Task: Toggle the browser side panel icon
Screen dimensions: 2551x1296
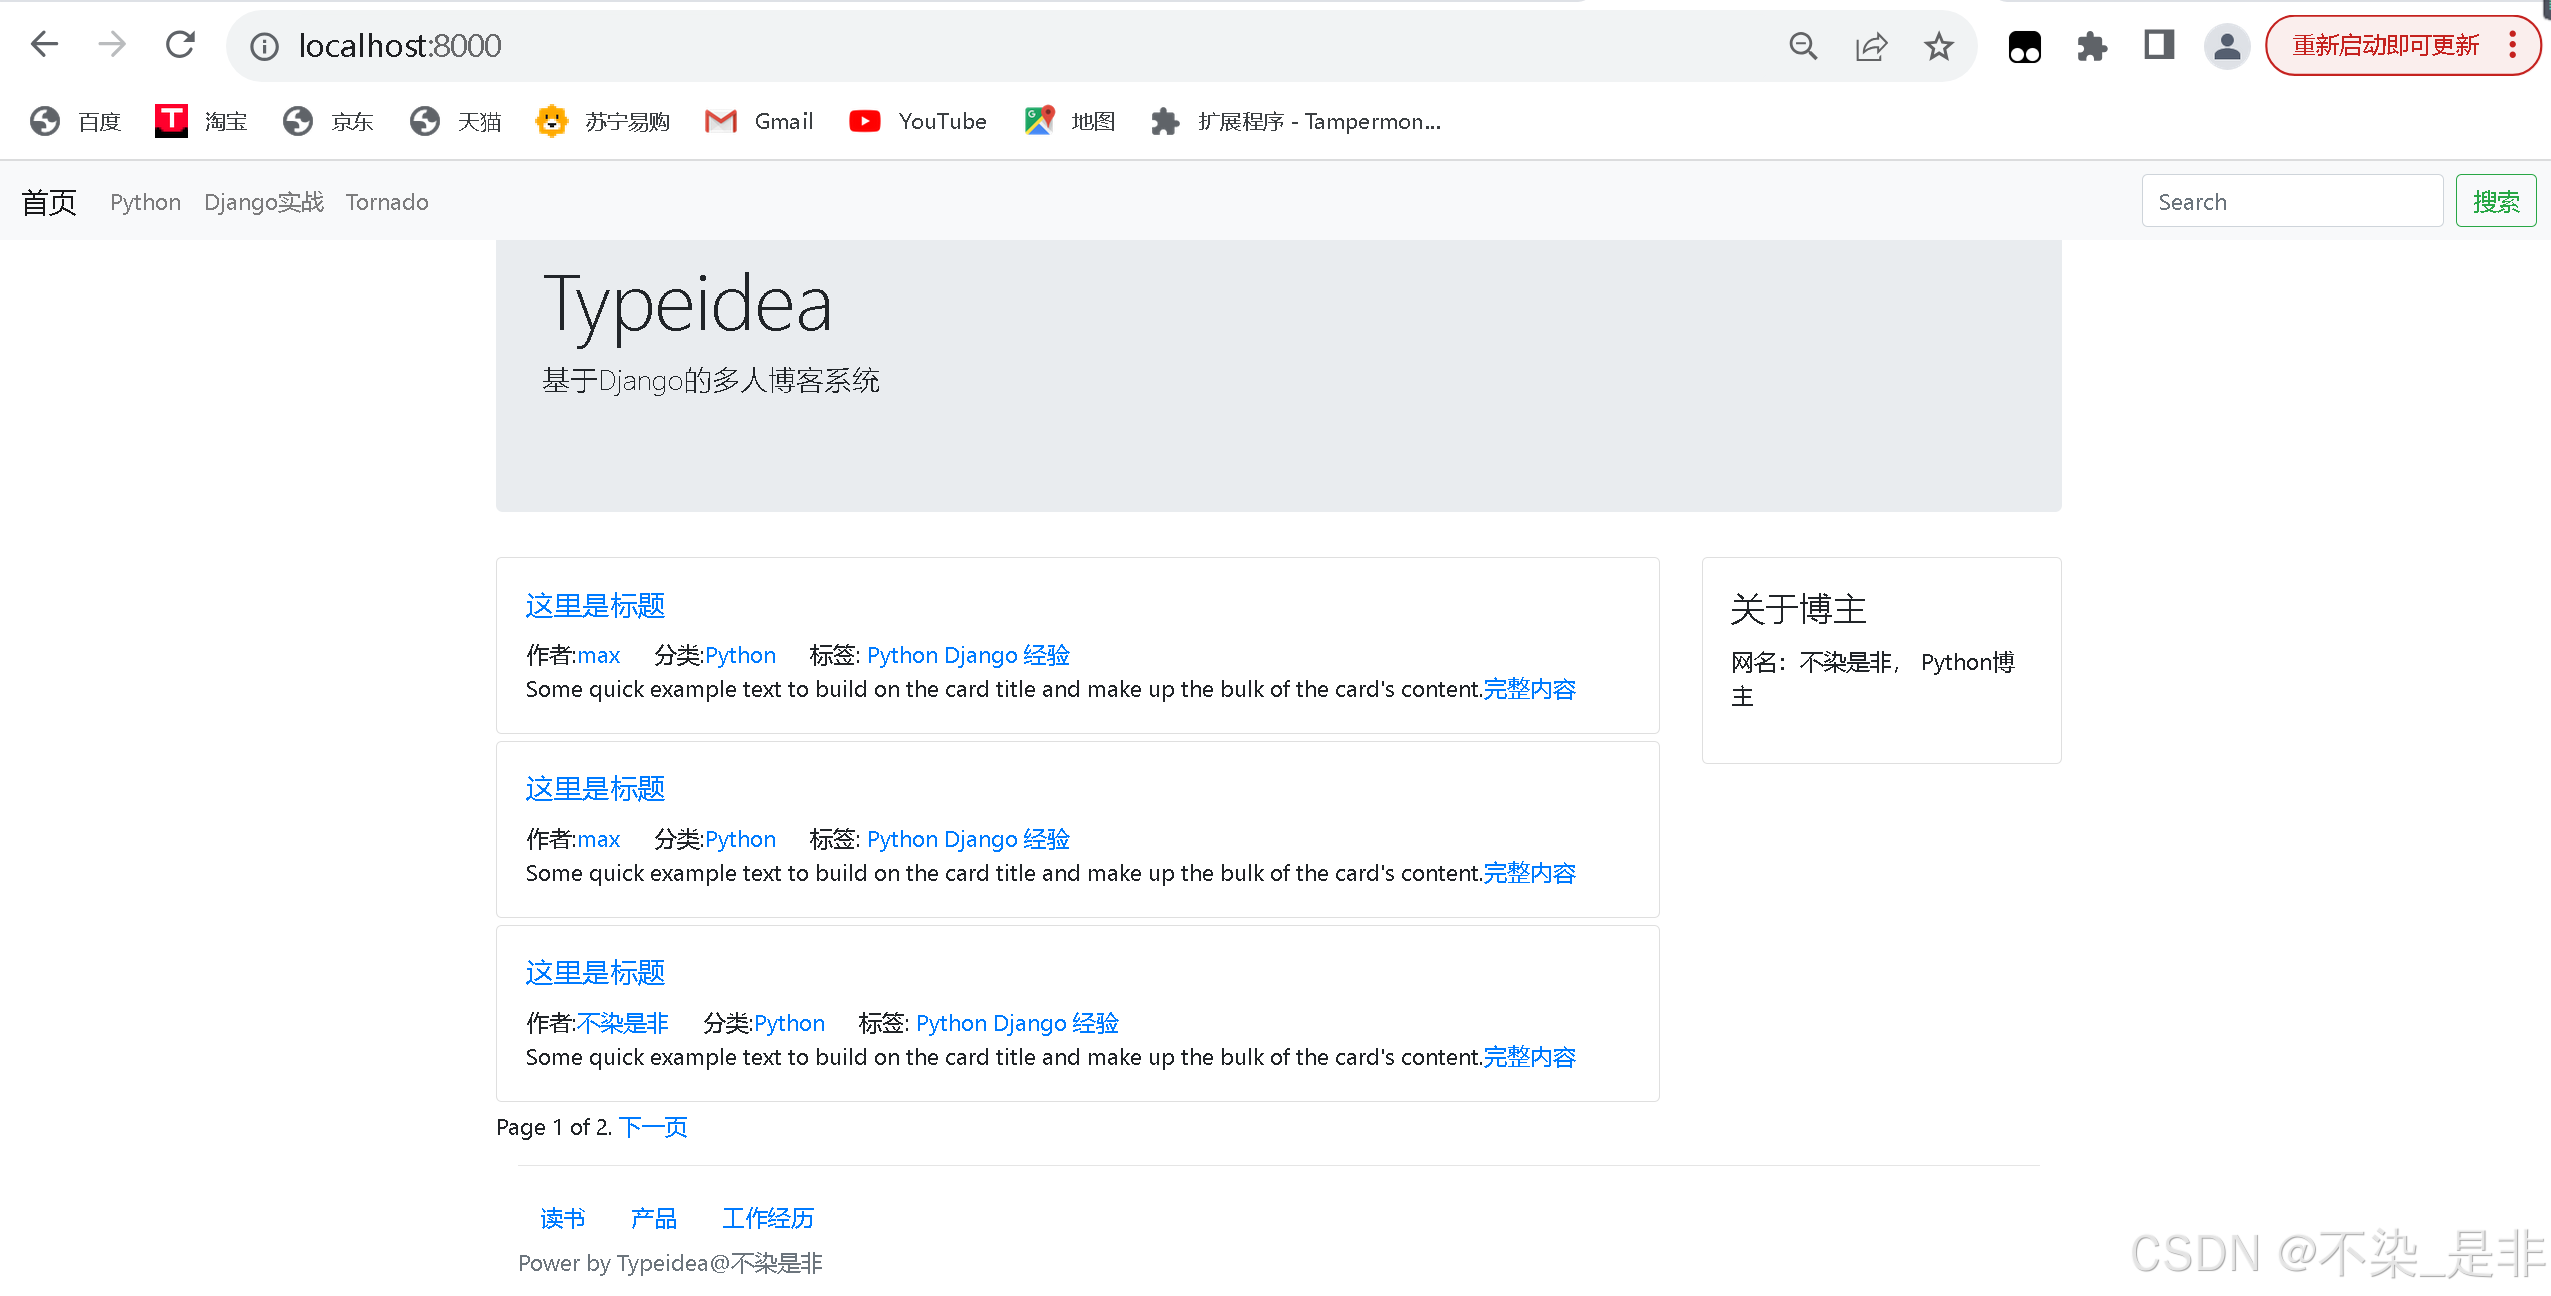Action: (2159, 45)
